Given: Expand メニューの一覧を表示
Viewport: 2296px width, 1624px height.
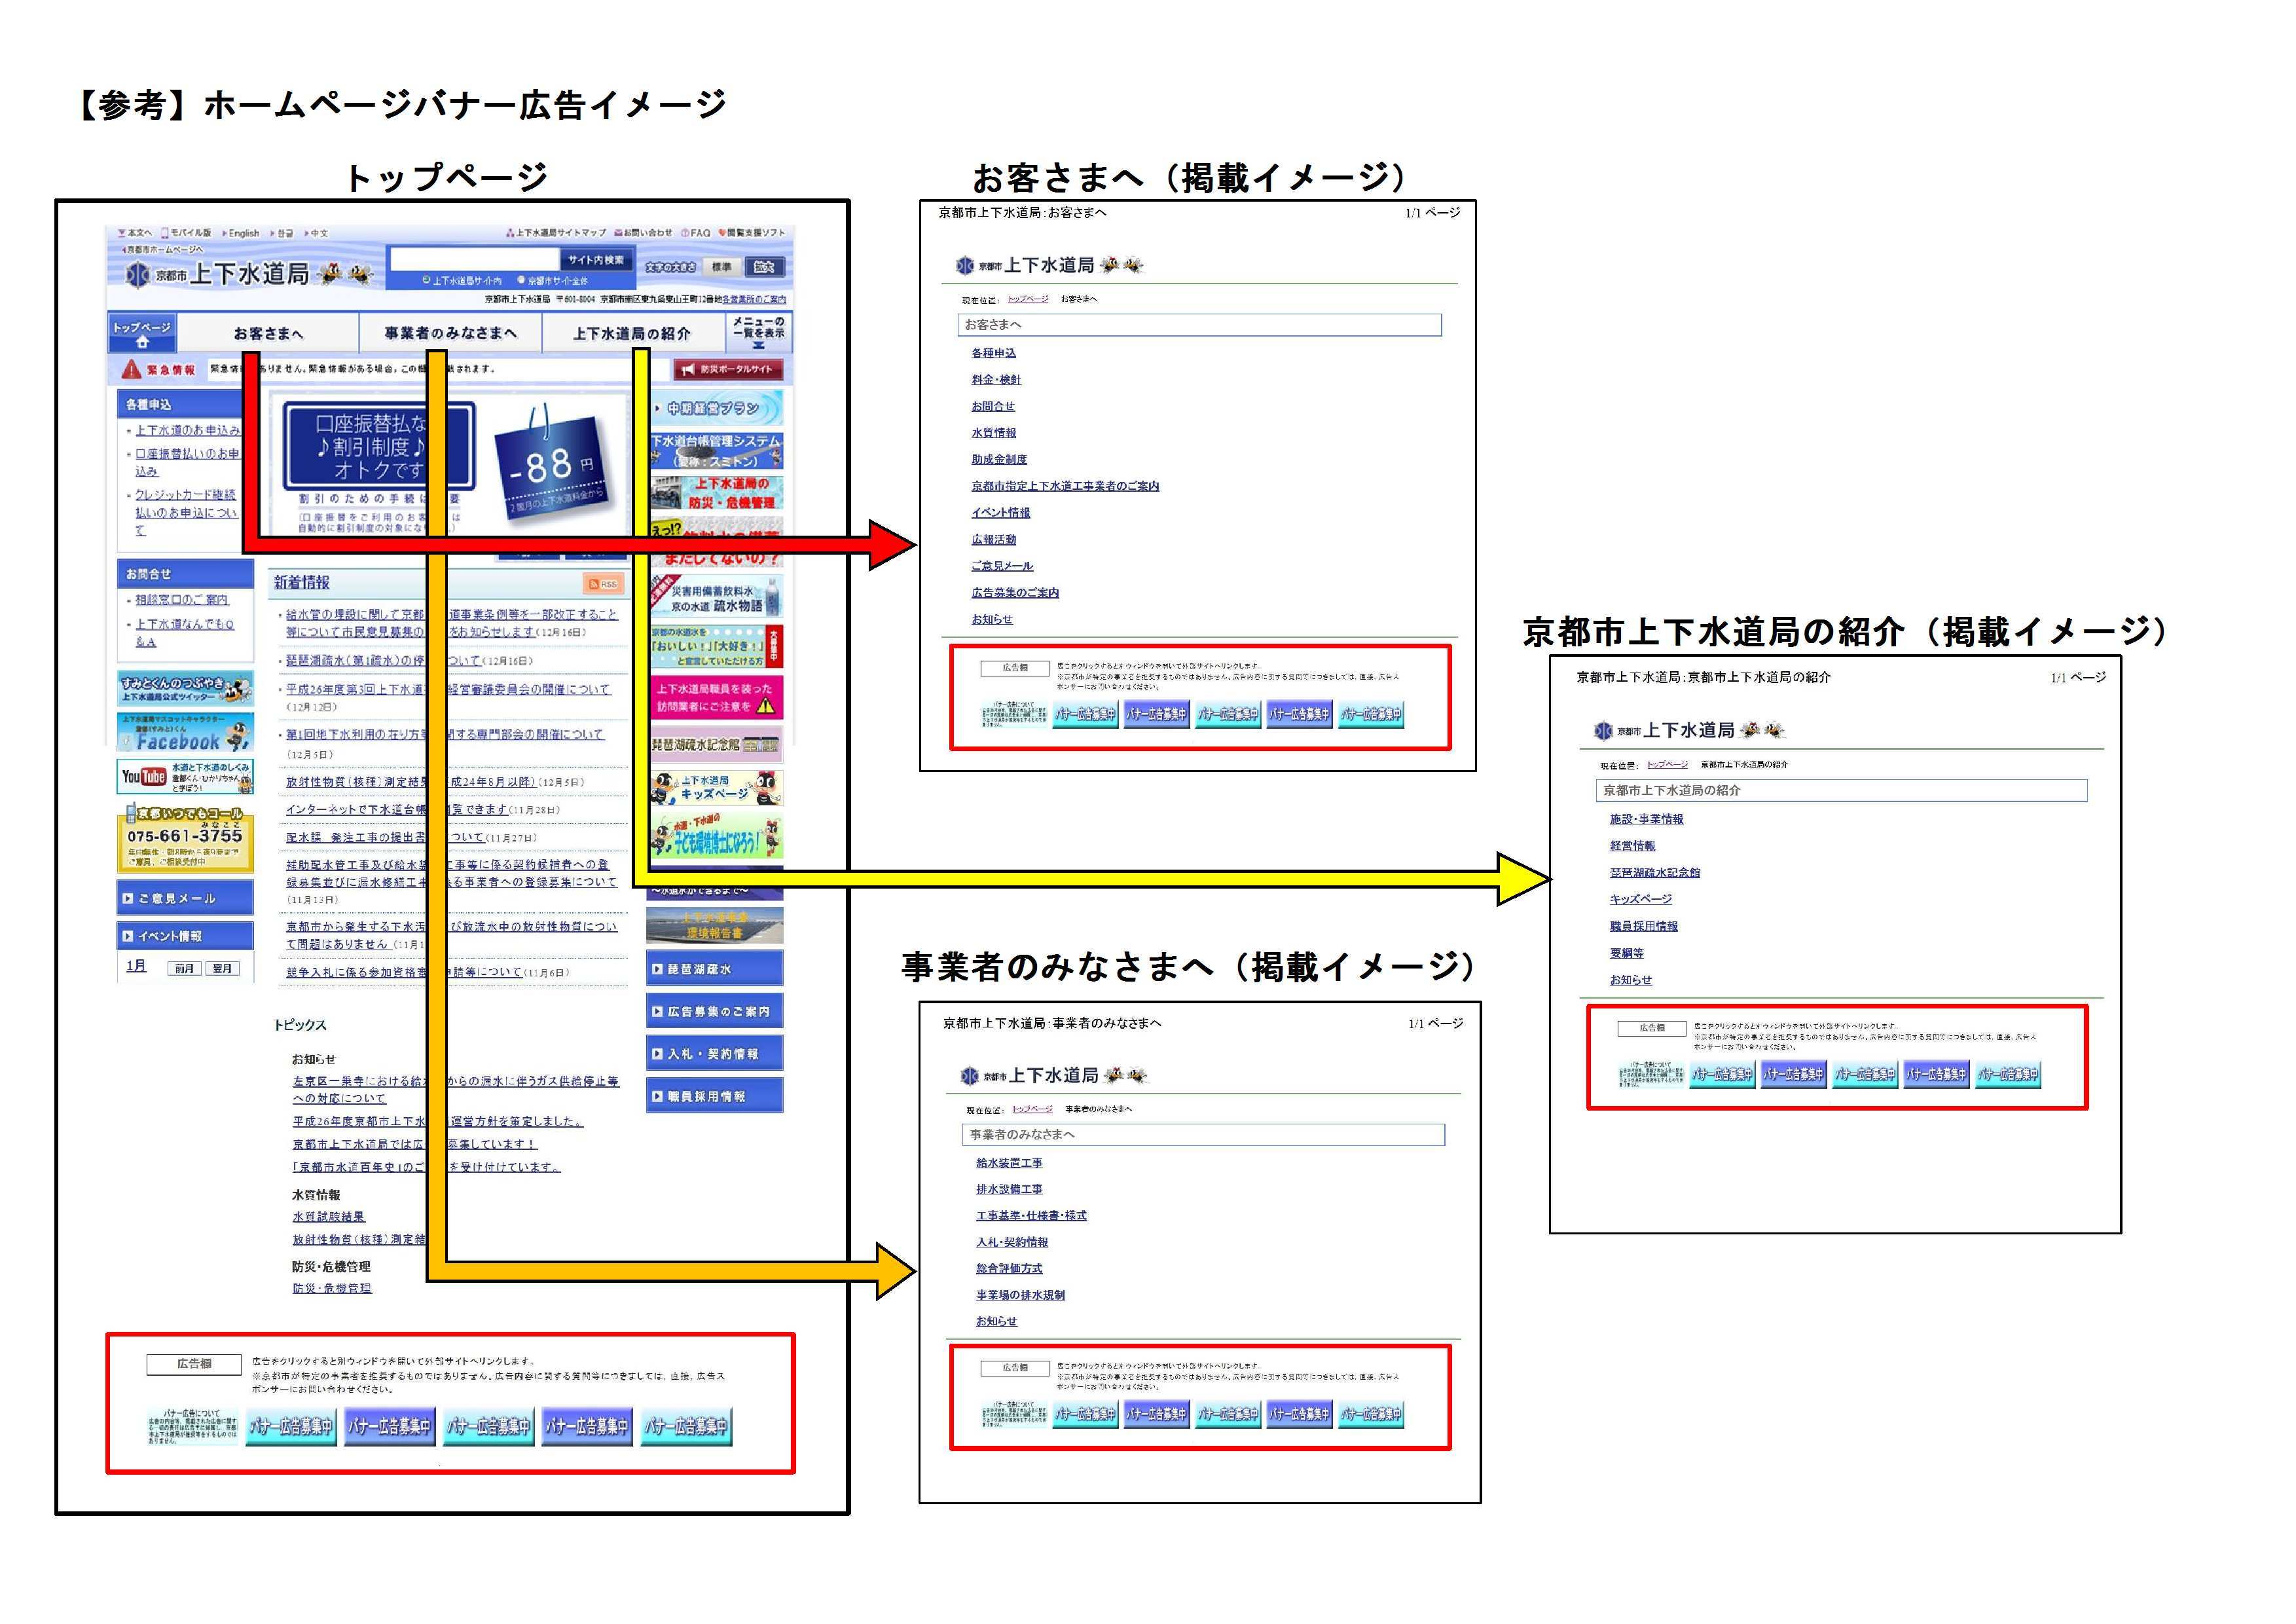Looking at the screenshot, I should click(759, 333).
